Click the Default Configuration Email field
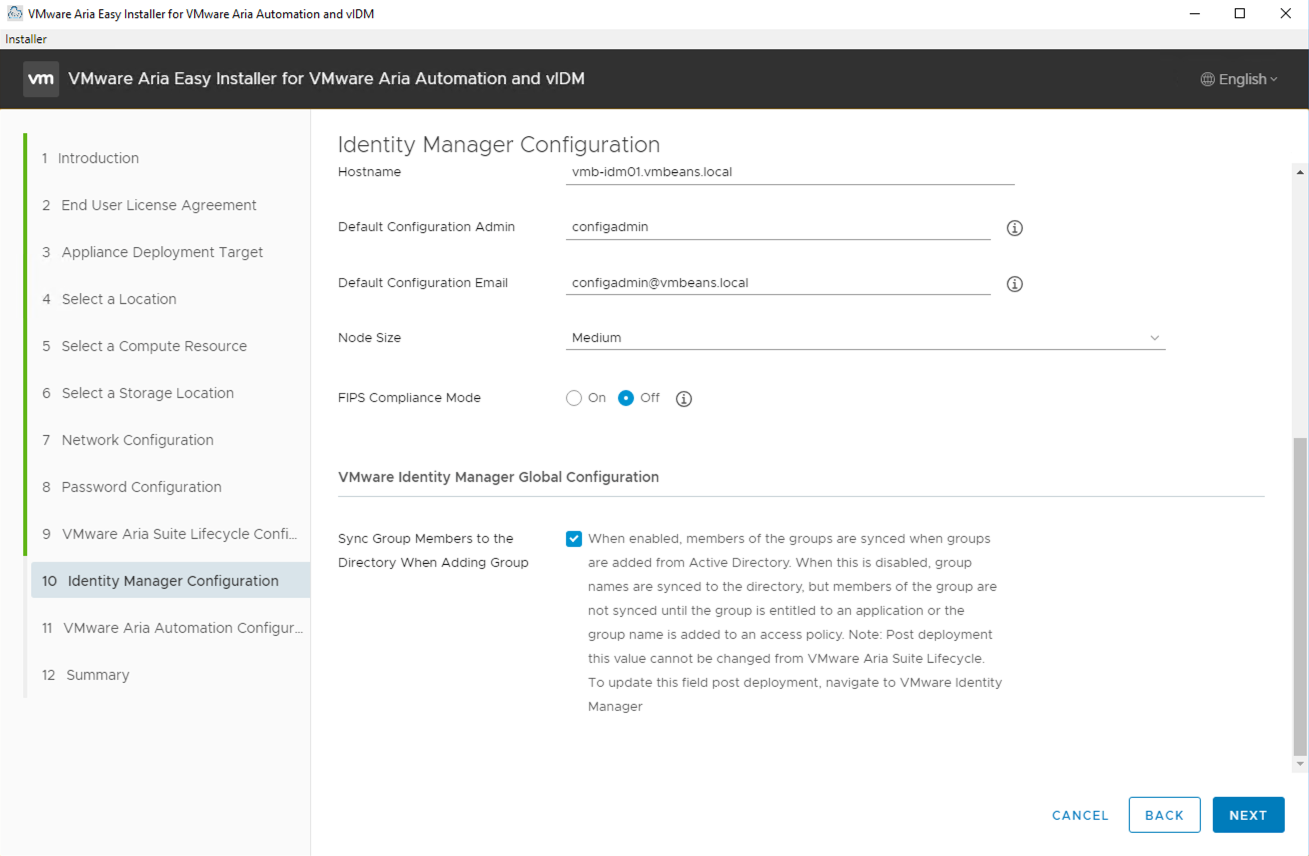1309x856 pixels. click(778, 283)
